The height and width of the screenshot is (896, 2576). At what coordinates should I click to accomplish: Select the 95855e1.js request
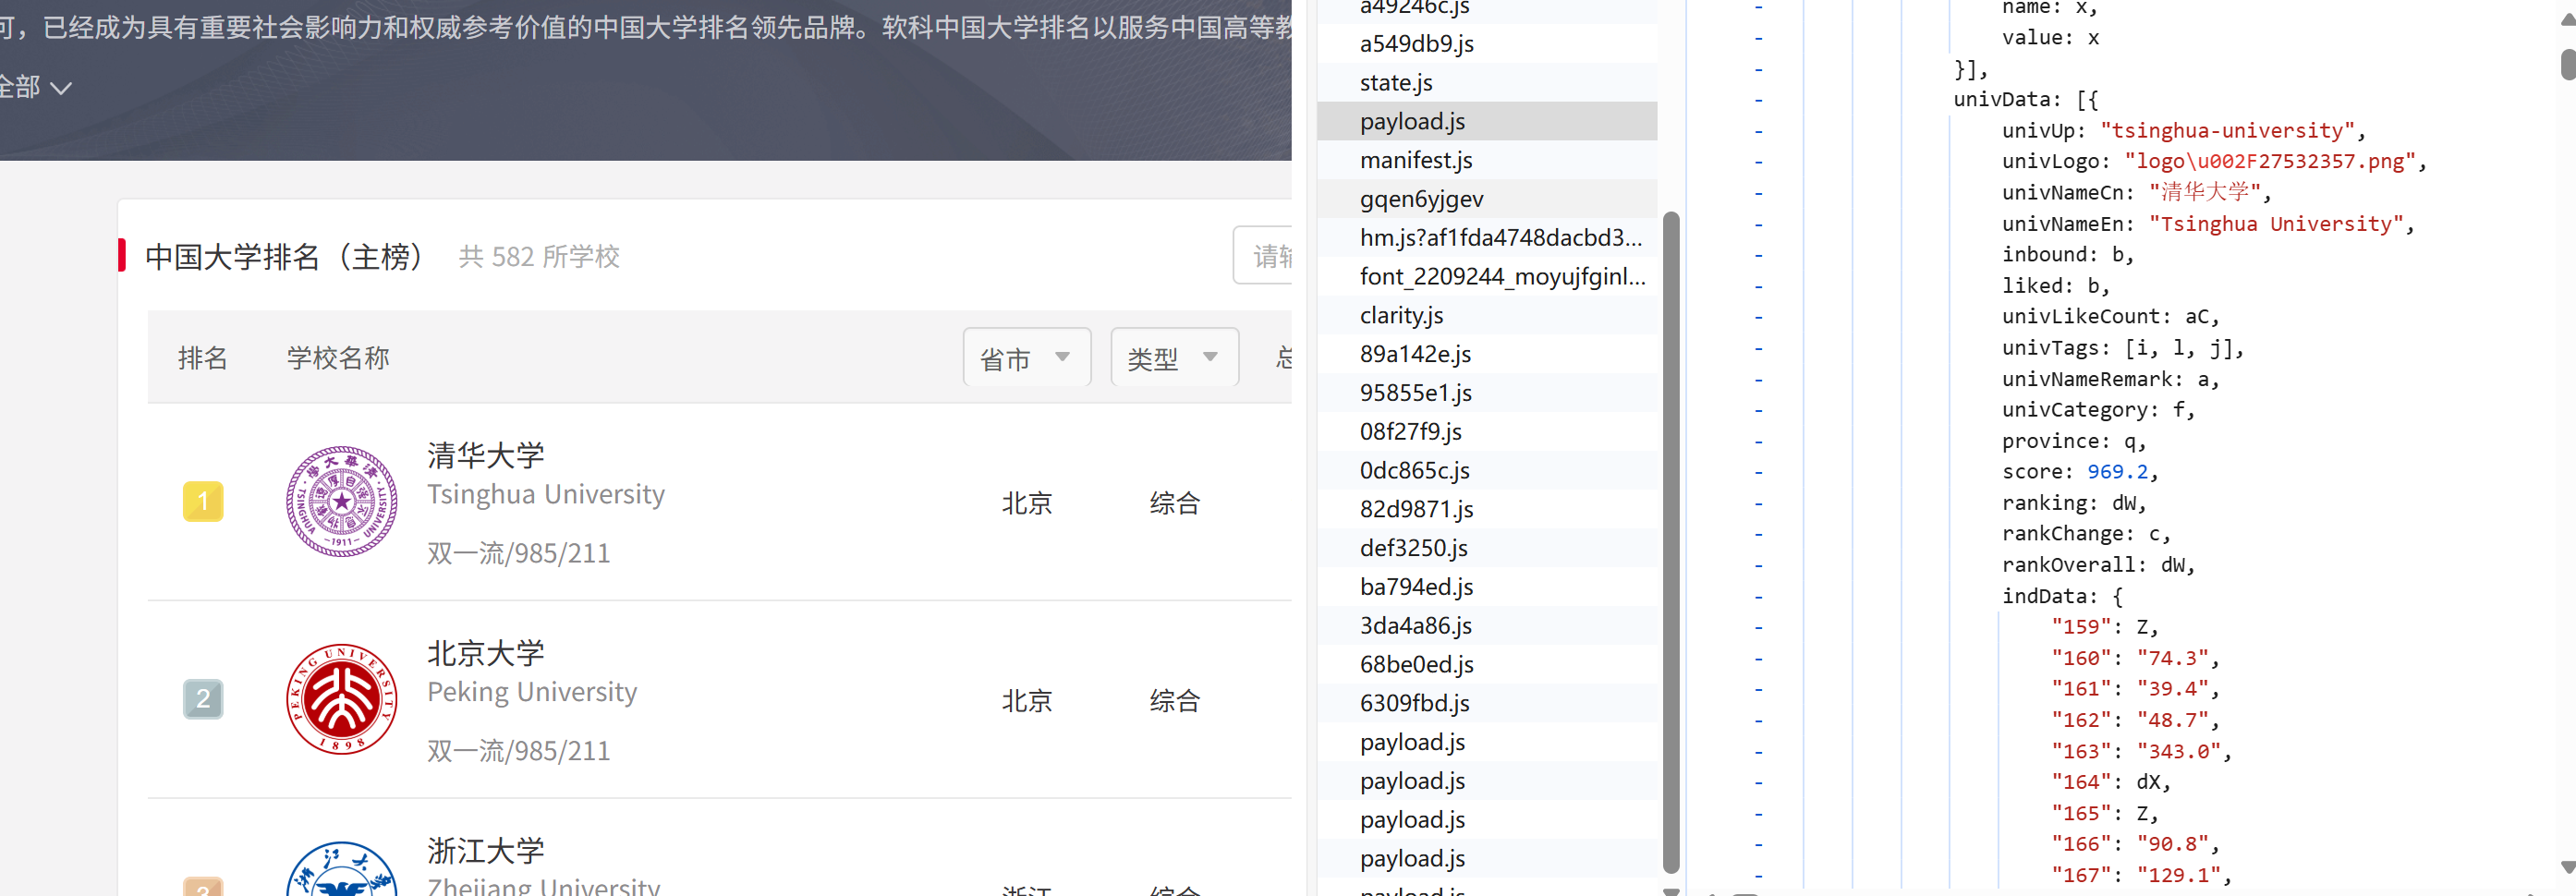click(1486, 393)
